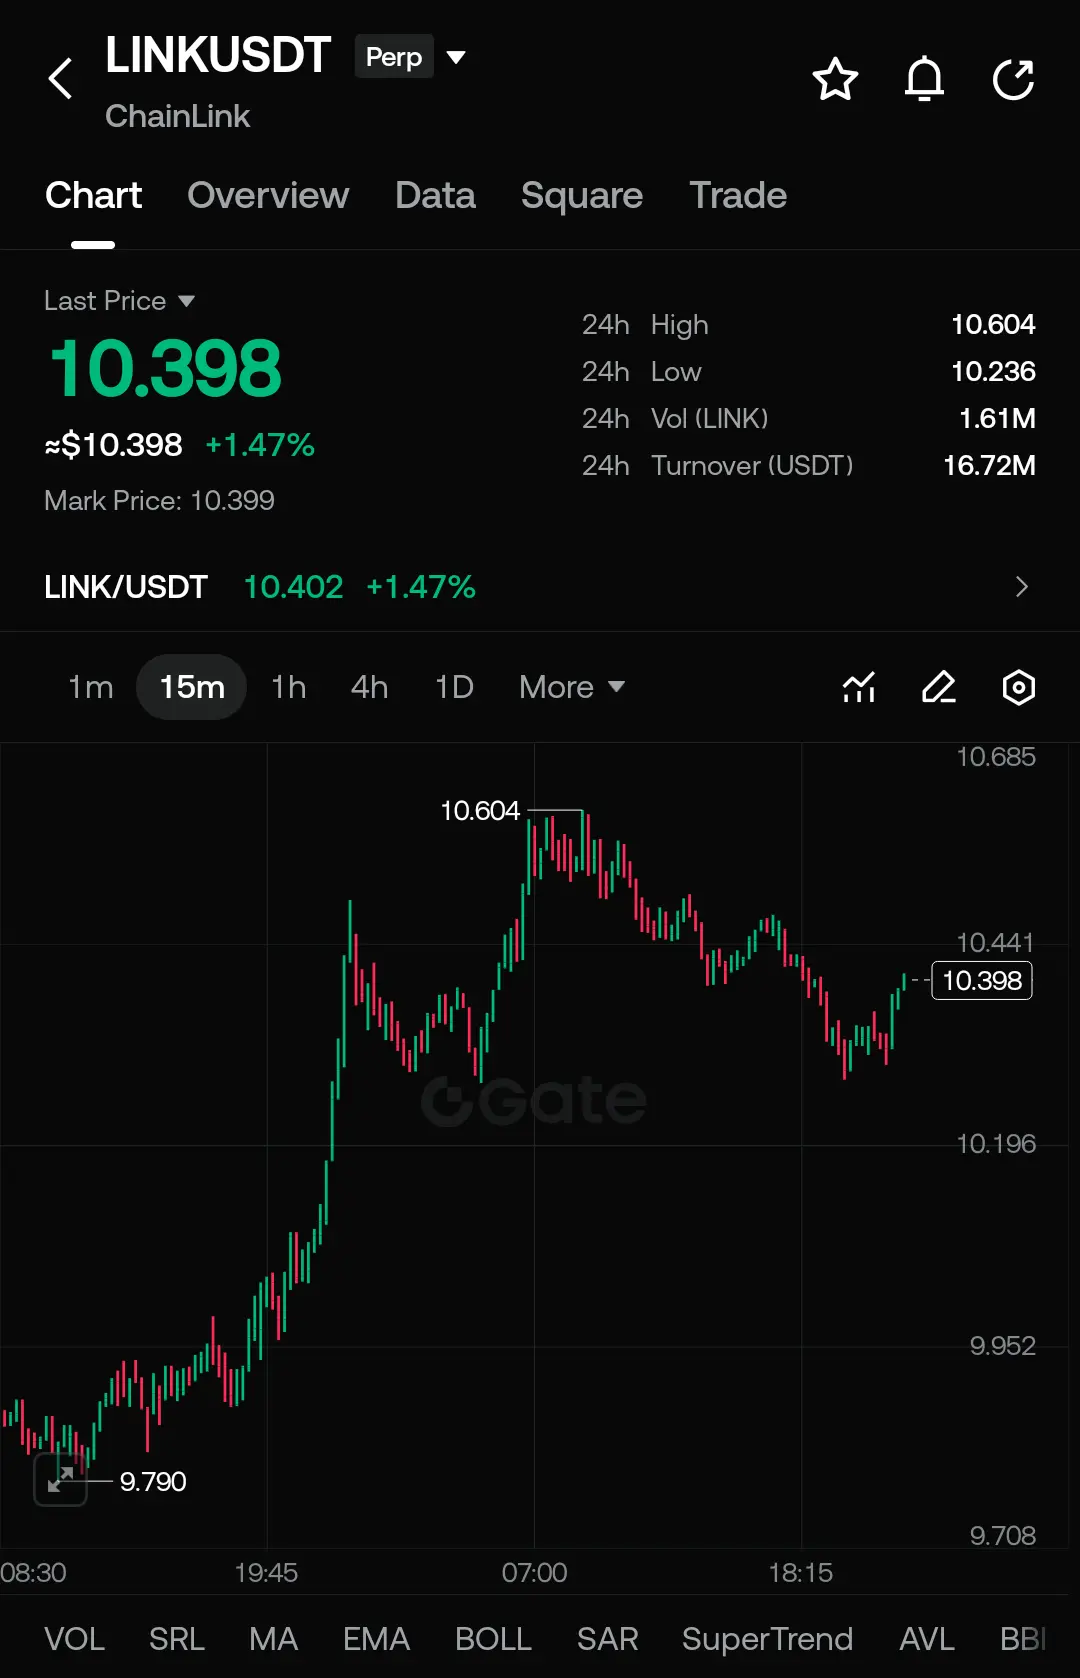
Task: Toggle SuperTrend indicator
Action: pos(767,1639)
